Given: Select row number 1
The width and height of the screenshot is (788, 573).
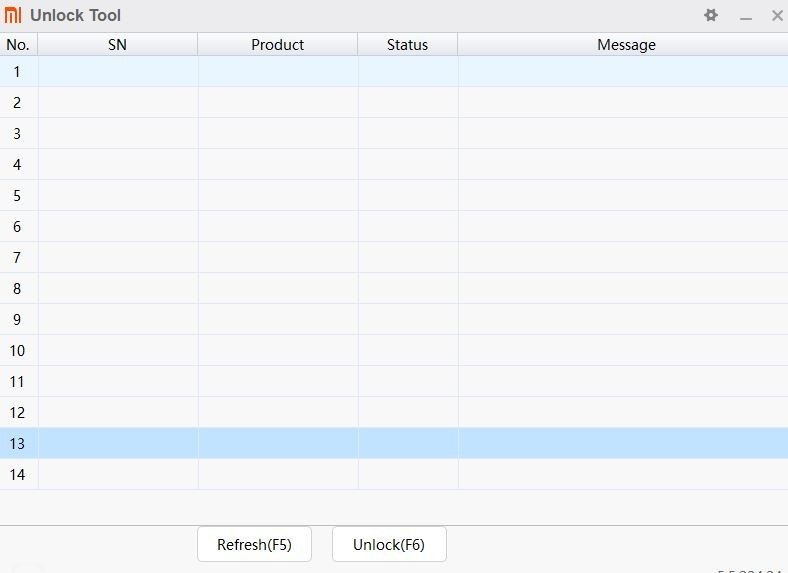Looking at the screenshot, I should [x=17, y=71].
